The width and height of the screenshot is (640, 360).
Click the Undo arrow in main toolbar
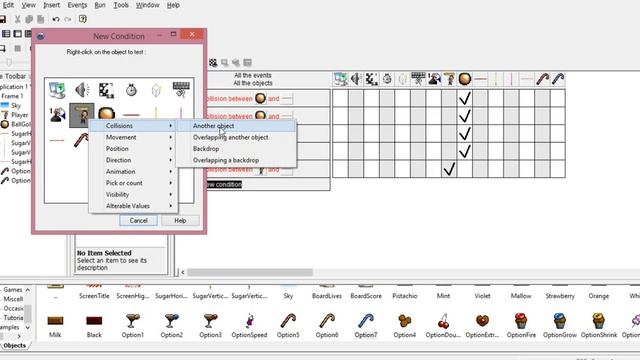(56, 19)
